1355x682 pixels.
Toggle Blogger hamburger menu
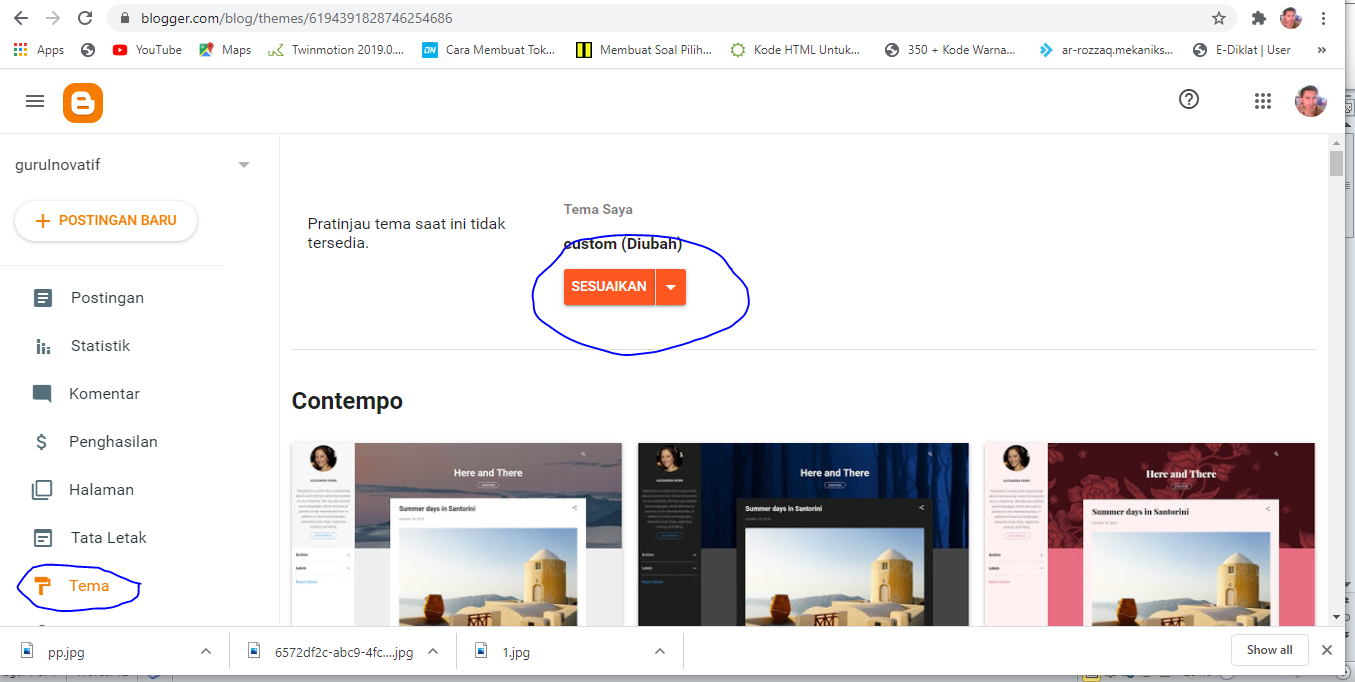click(35, 101)
